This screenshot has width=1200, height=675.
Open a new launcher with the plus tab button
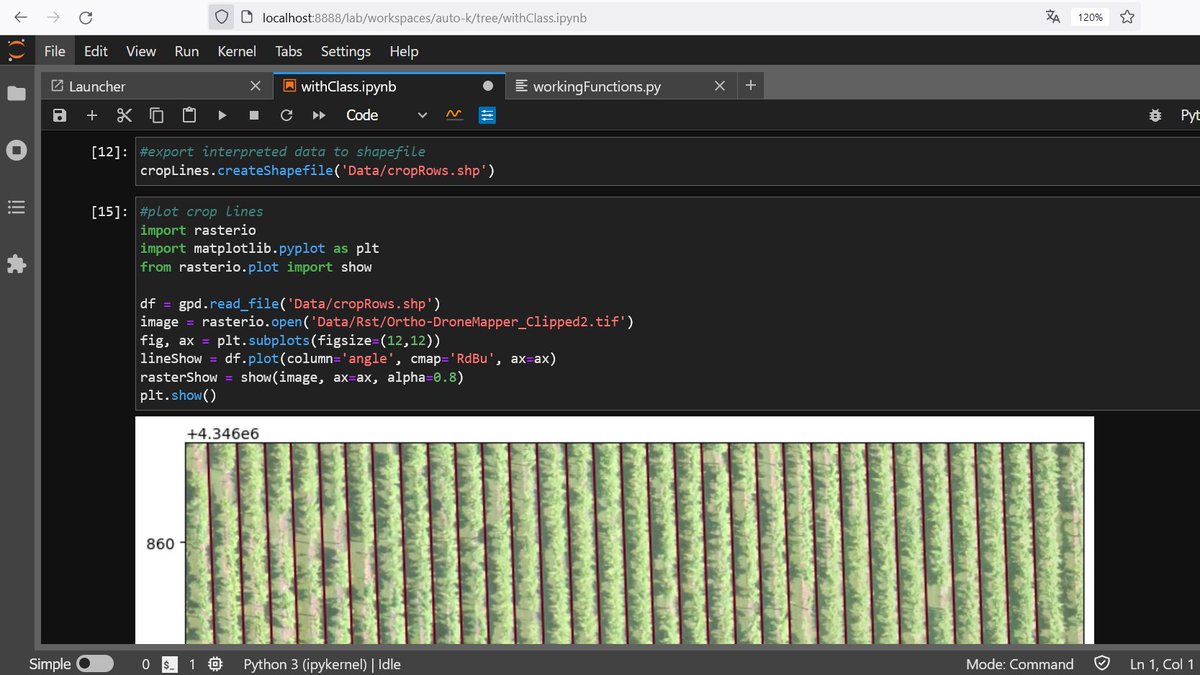751,86
